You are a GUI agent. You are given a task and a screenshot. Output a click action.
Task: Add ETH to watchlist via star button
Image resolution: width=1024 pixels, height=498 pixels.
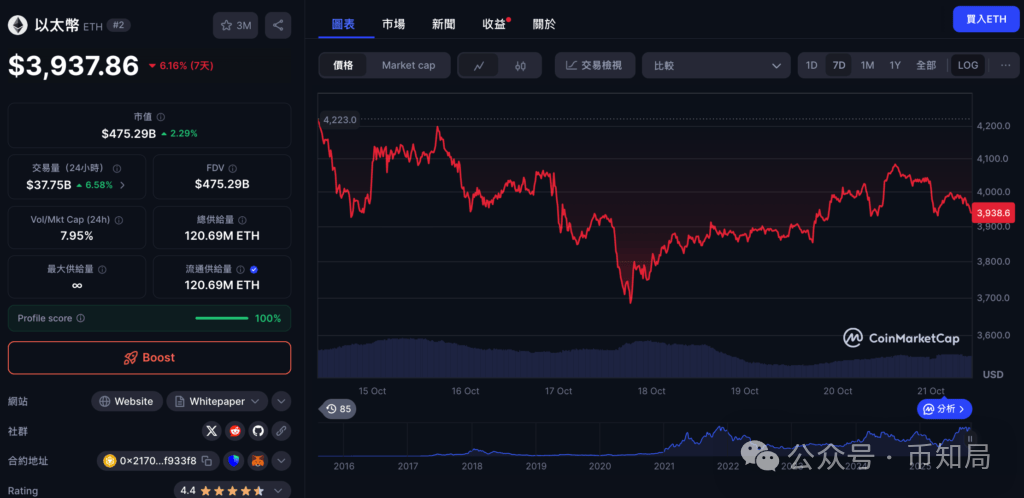[236, 25]
